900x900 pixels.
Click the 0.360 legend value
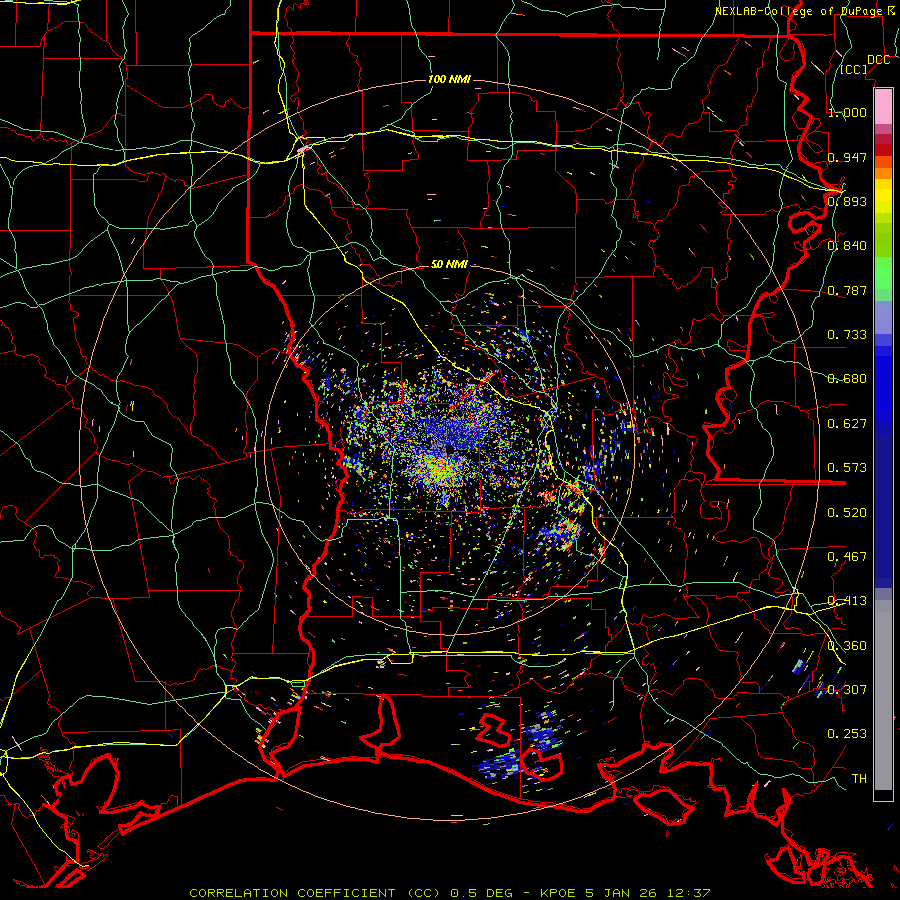pos(847,646)
